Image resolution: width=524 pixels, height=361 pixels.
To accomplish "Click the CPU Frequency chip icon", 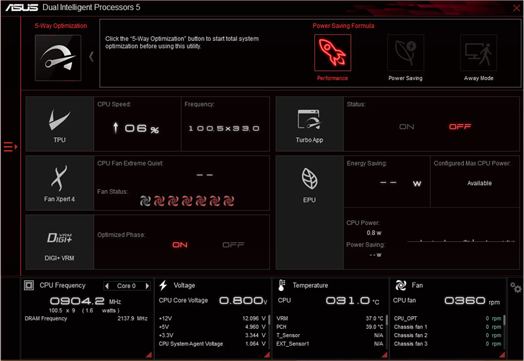I will [x=29, y=285].
